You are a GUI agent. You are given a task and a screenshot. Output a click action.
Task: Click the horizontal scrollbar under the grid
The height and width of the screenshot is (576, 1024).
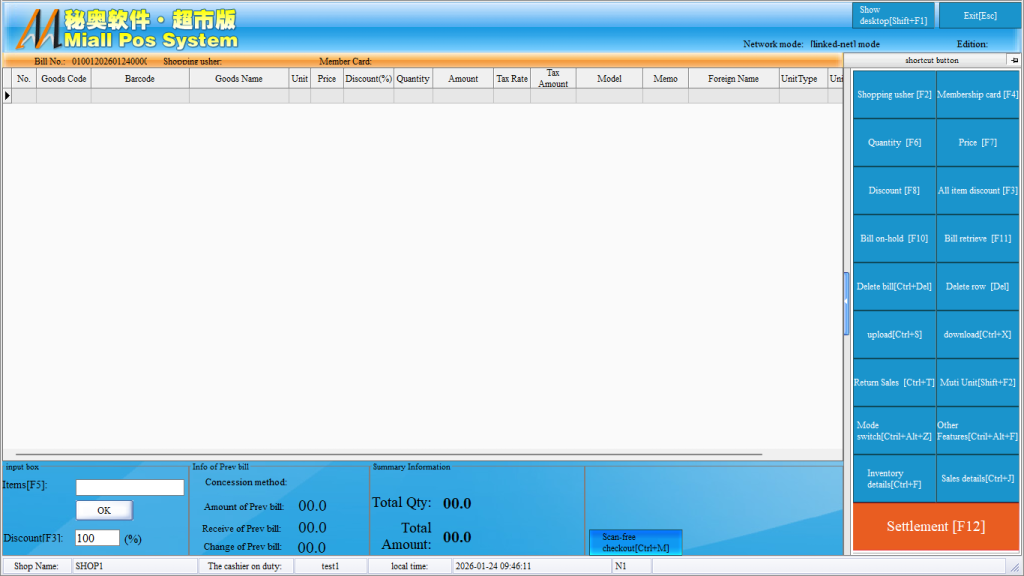390,454
